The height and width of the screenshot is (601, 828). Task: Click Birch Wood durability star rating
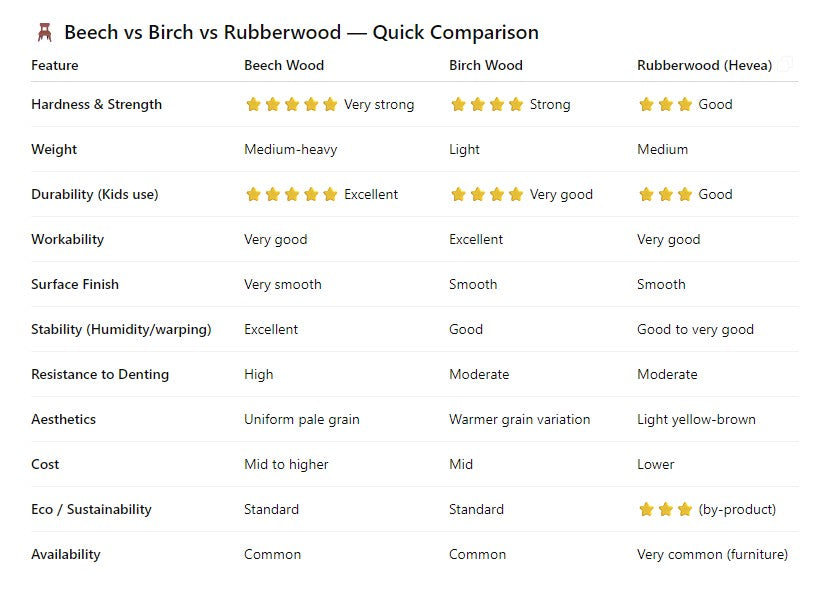487,194
